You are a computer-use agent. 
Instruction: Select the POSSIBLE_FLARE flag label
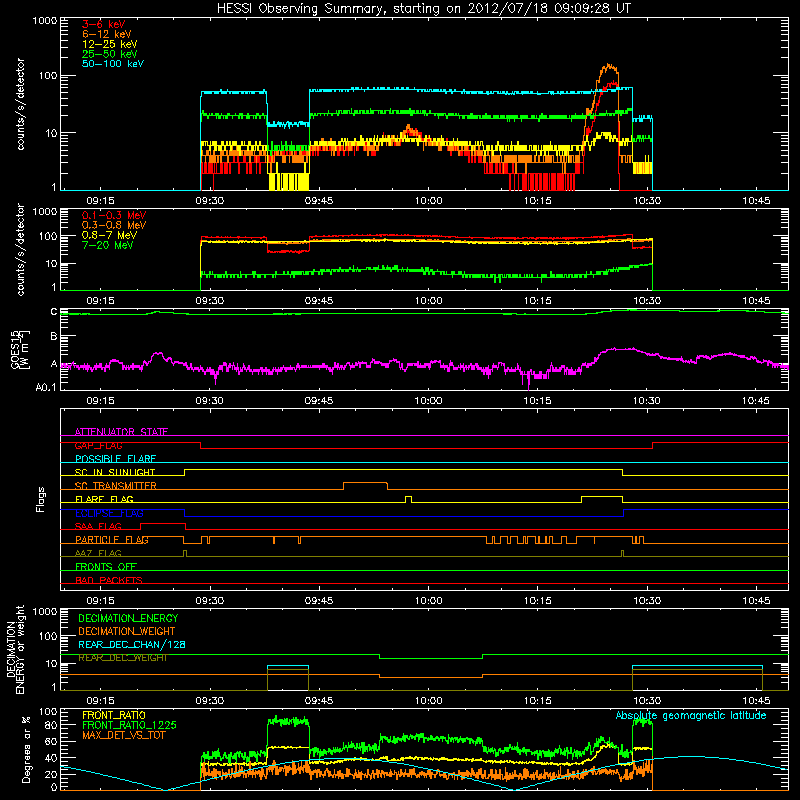[115, 459]
